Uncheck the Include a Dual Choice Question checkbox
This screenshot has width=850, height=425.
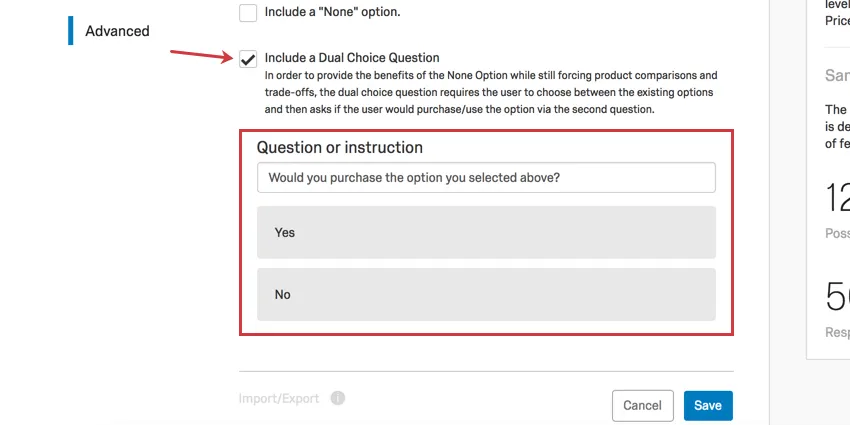248,58
